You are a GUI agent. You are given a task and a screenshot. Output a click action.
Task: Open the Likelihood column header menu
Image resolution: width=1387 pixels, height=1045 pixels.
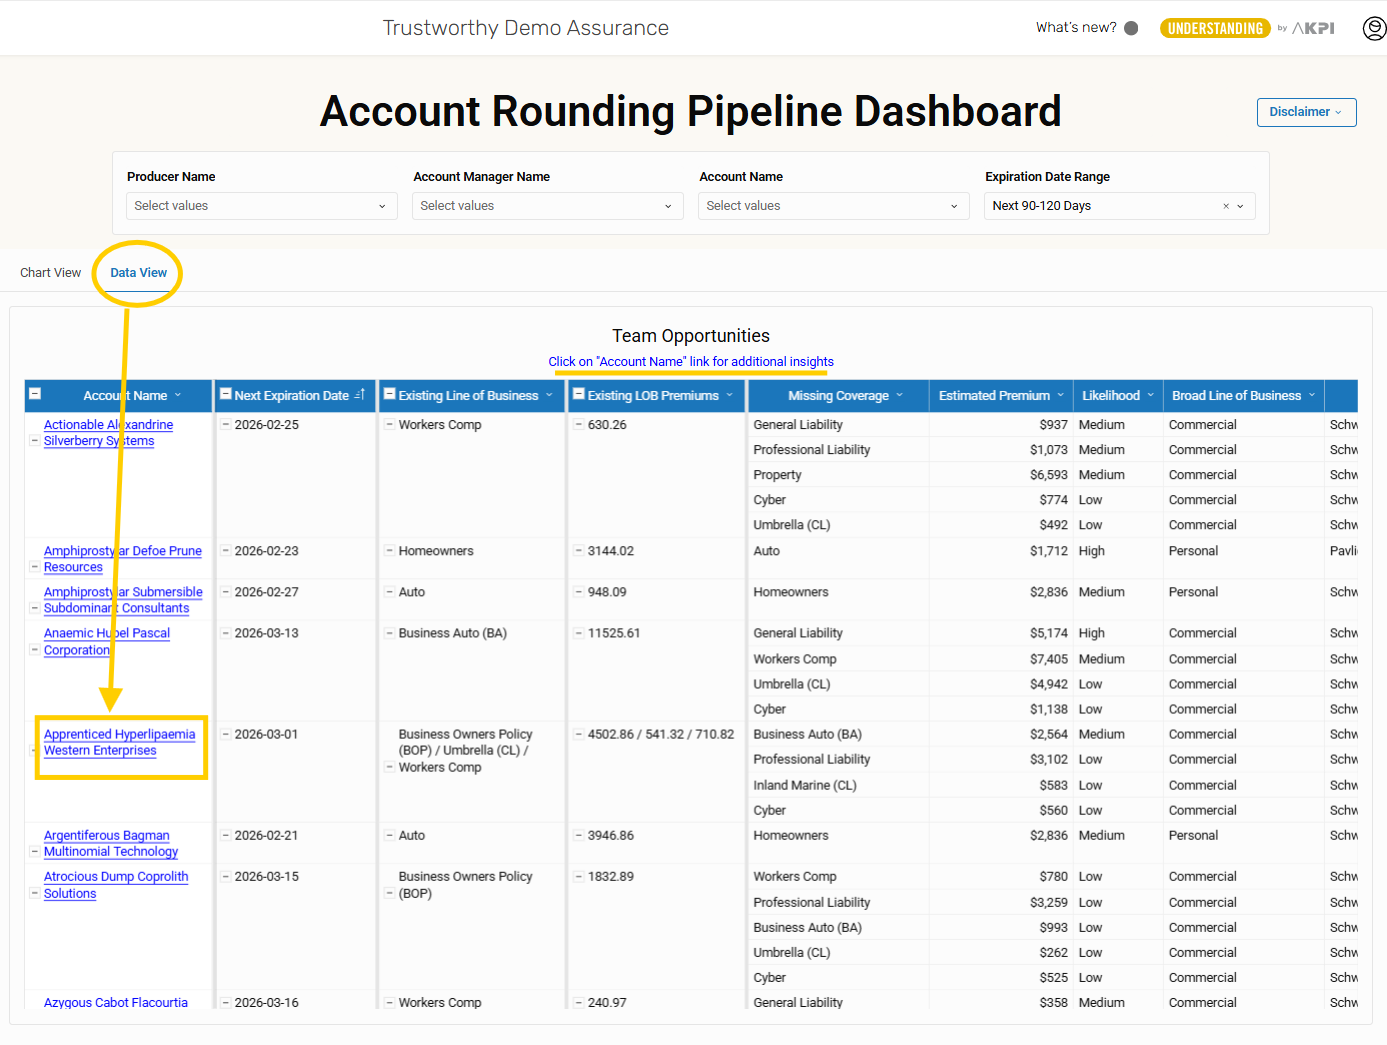[1150, 396]
